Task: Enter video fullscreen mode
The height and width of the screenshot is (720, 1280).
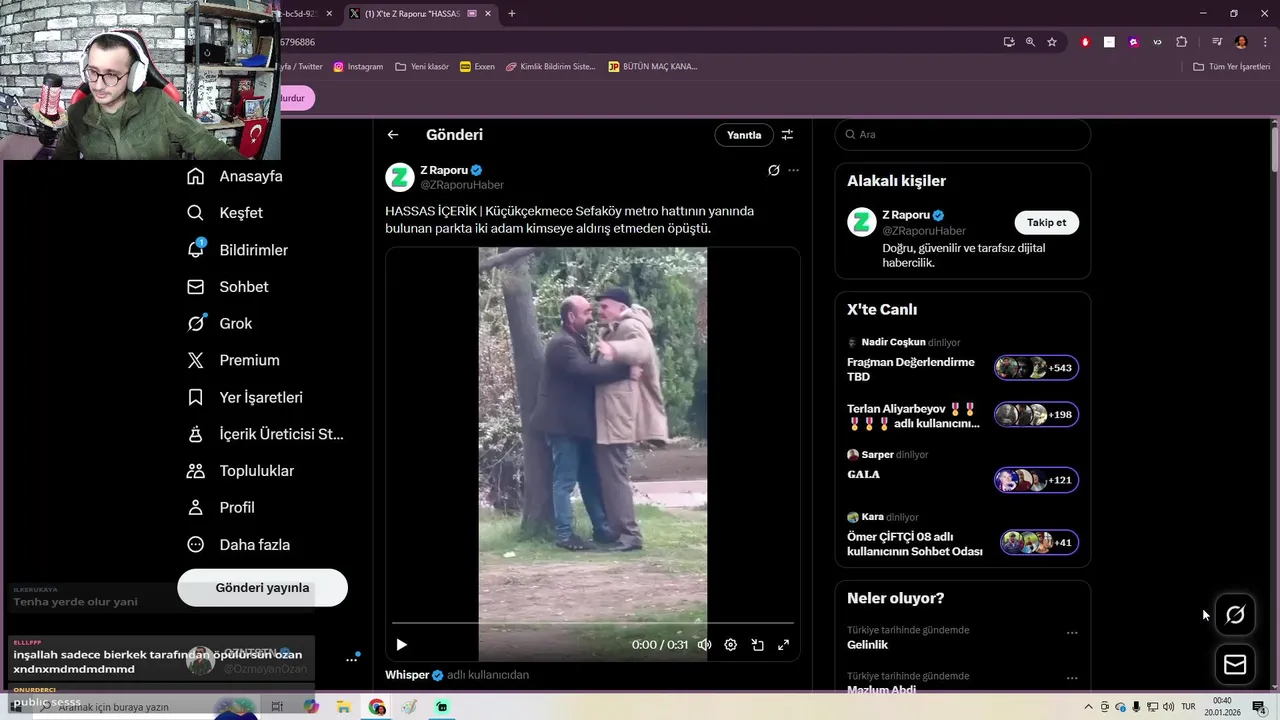Action: pyautogui.click(x=783, y=645)
